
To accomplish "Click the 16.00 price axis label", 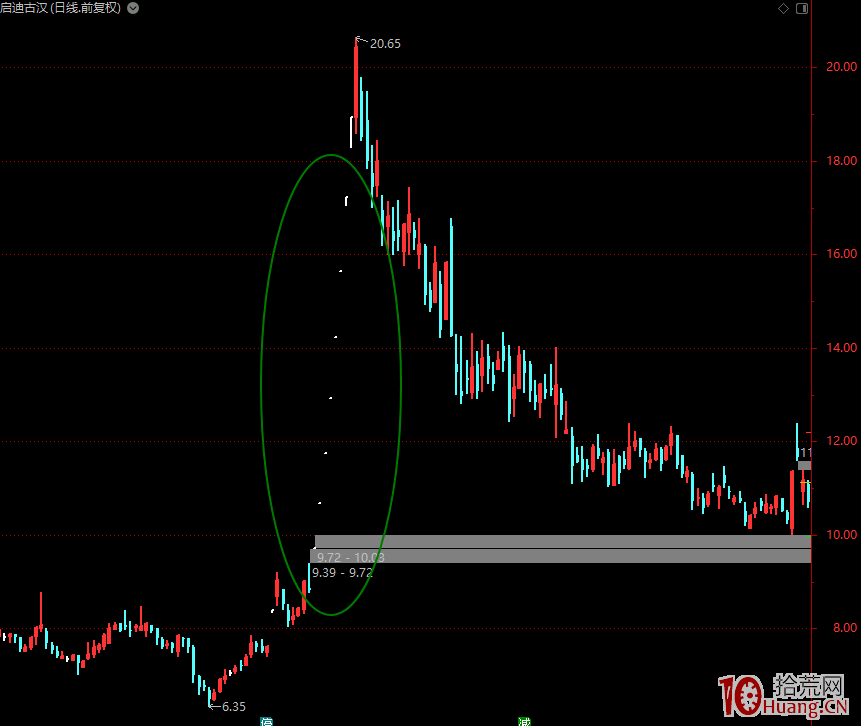I will [841, 254].
